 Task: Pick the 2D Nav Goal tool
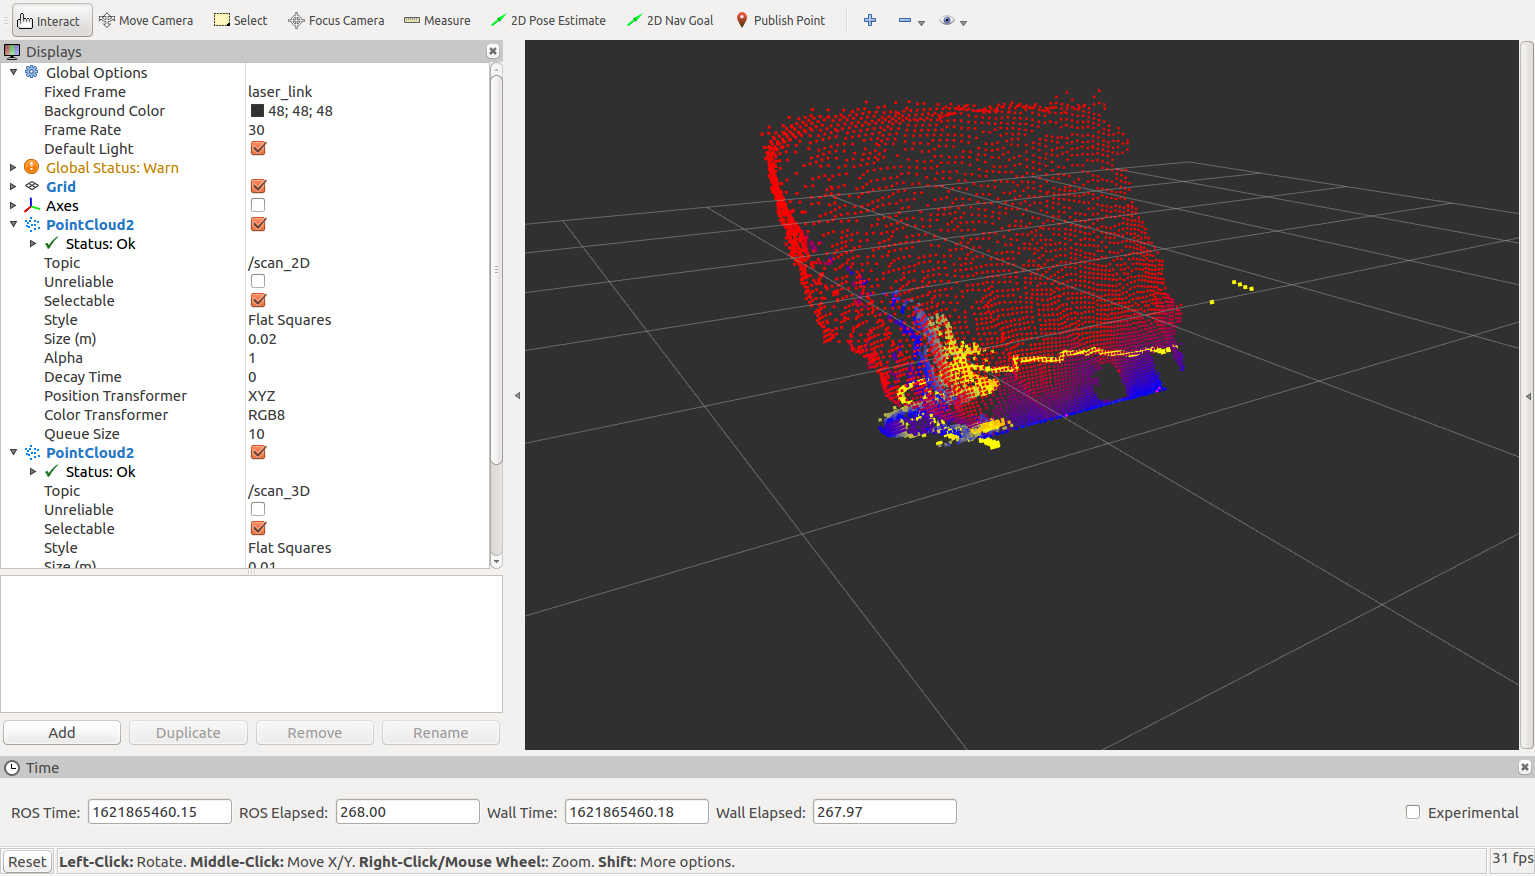[x=670, y=20]
